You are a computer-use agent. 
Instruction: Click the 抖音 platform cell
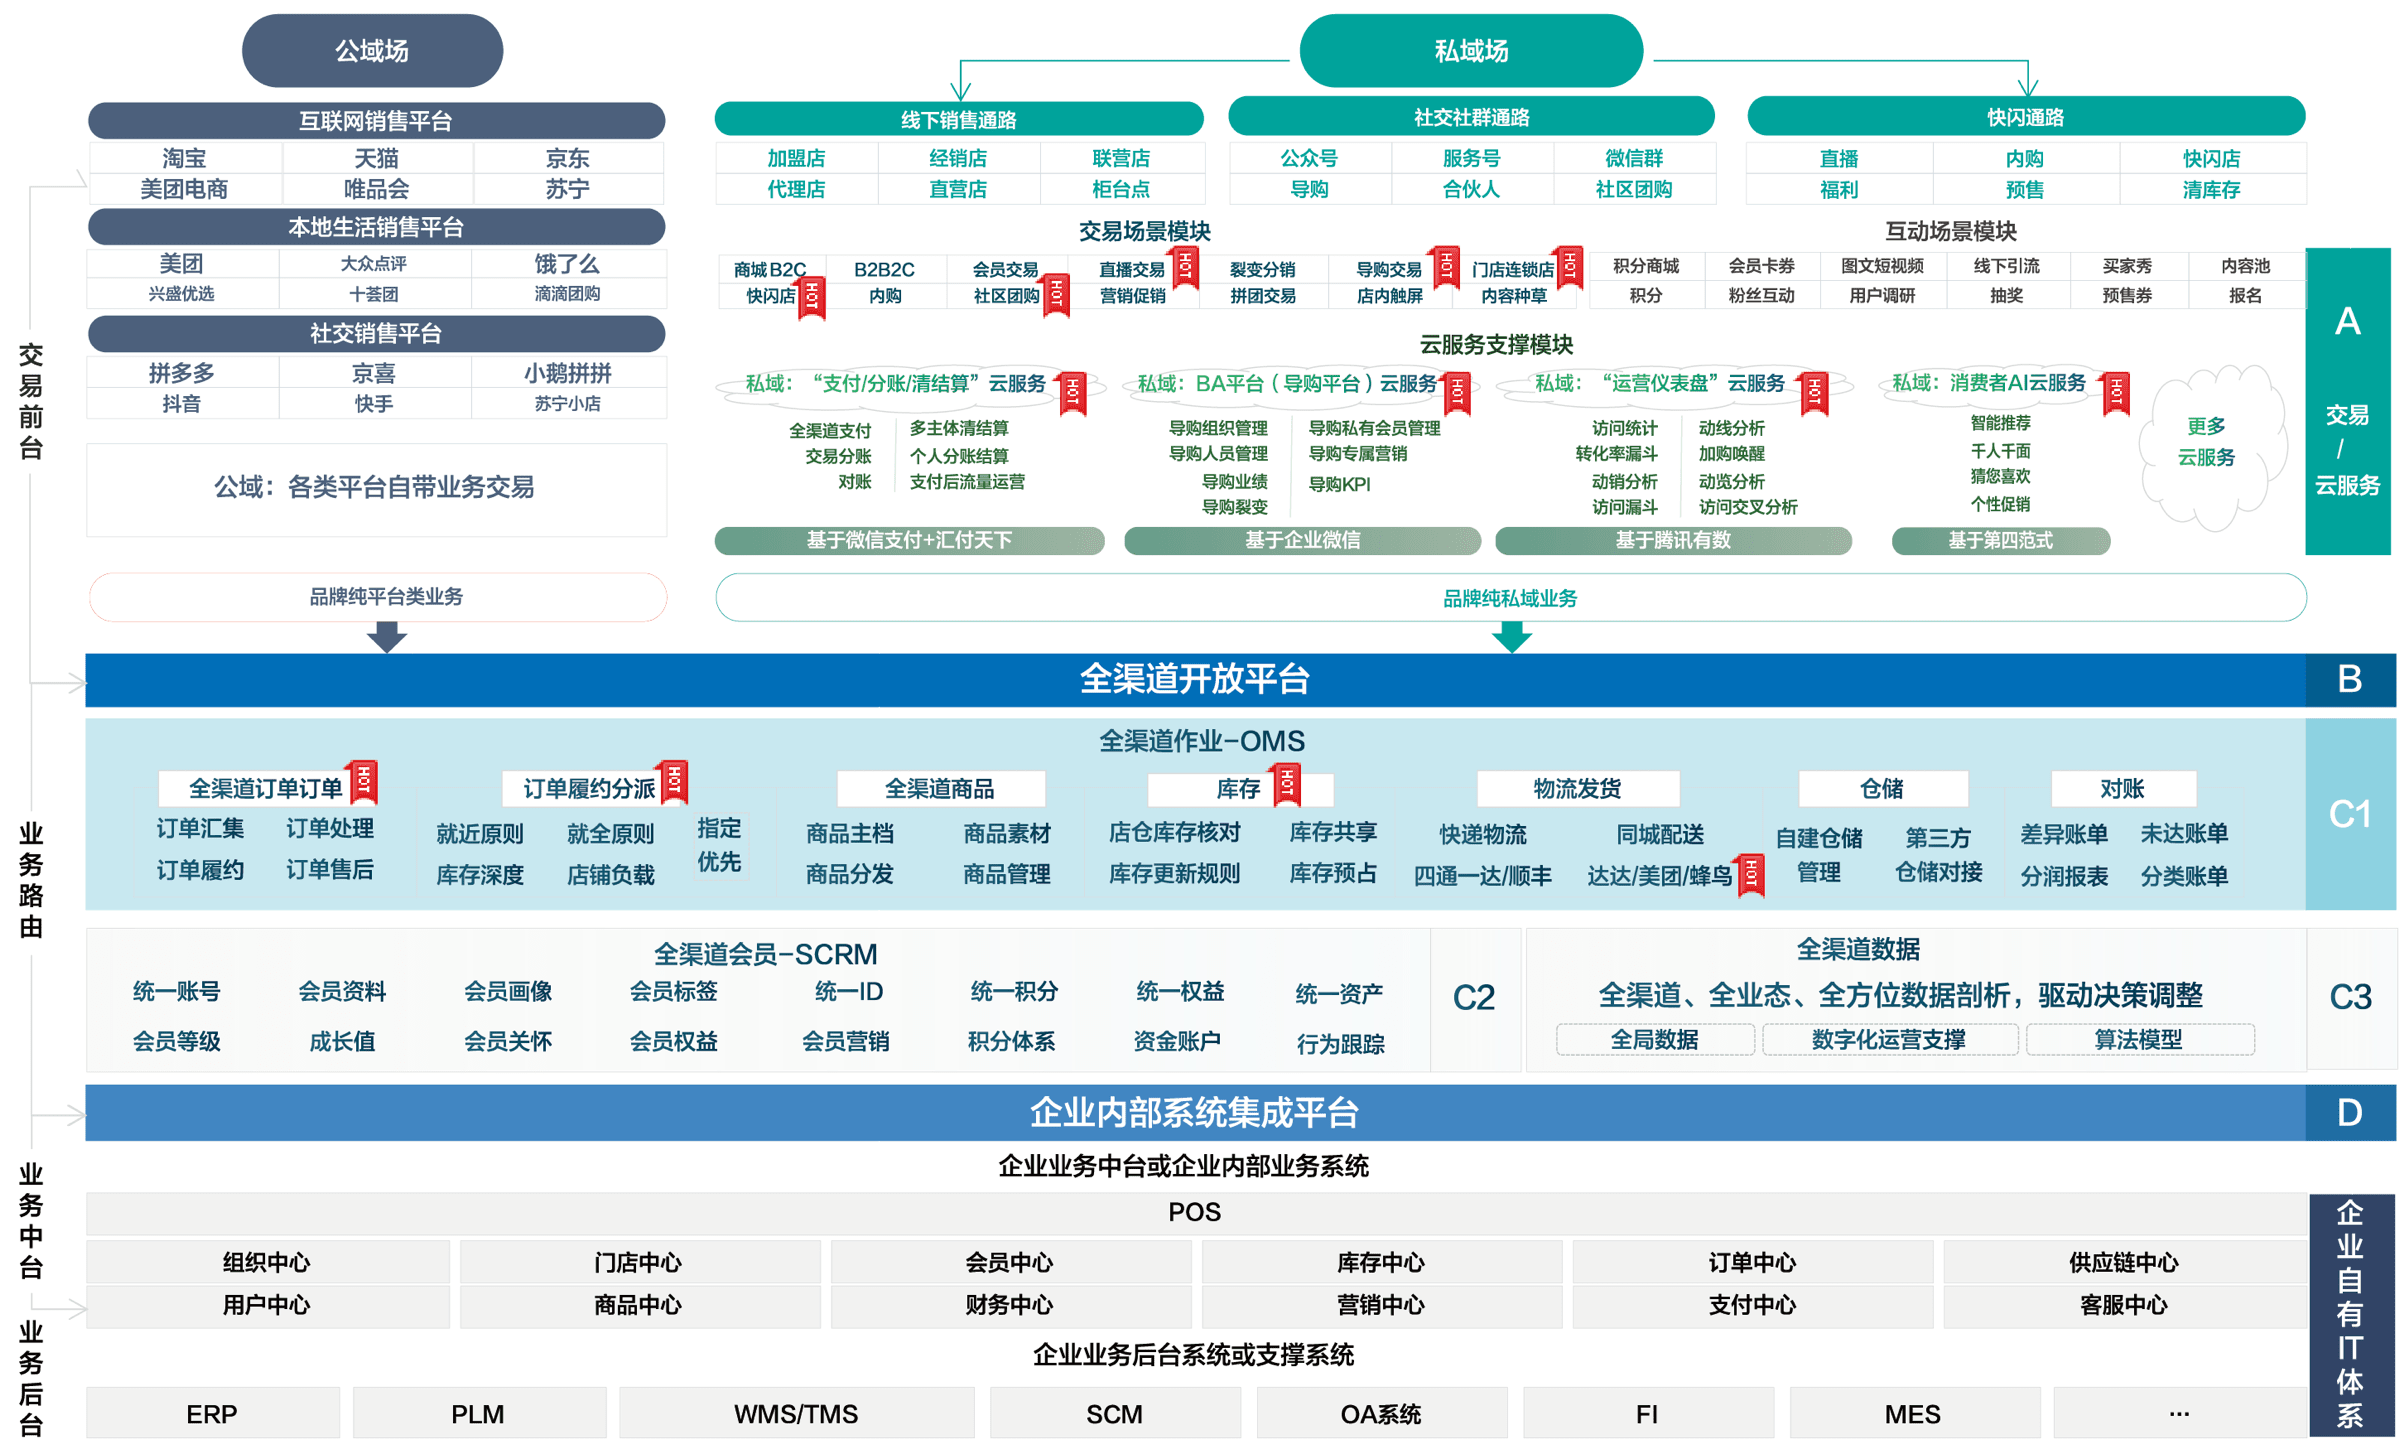click(182, 403)
